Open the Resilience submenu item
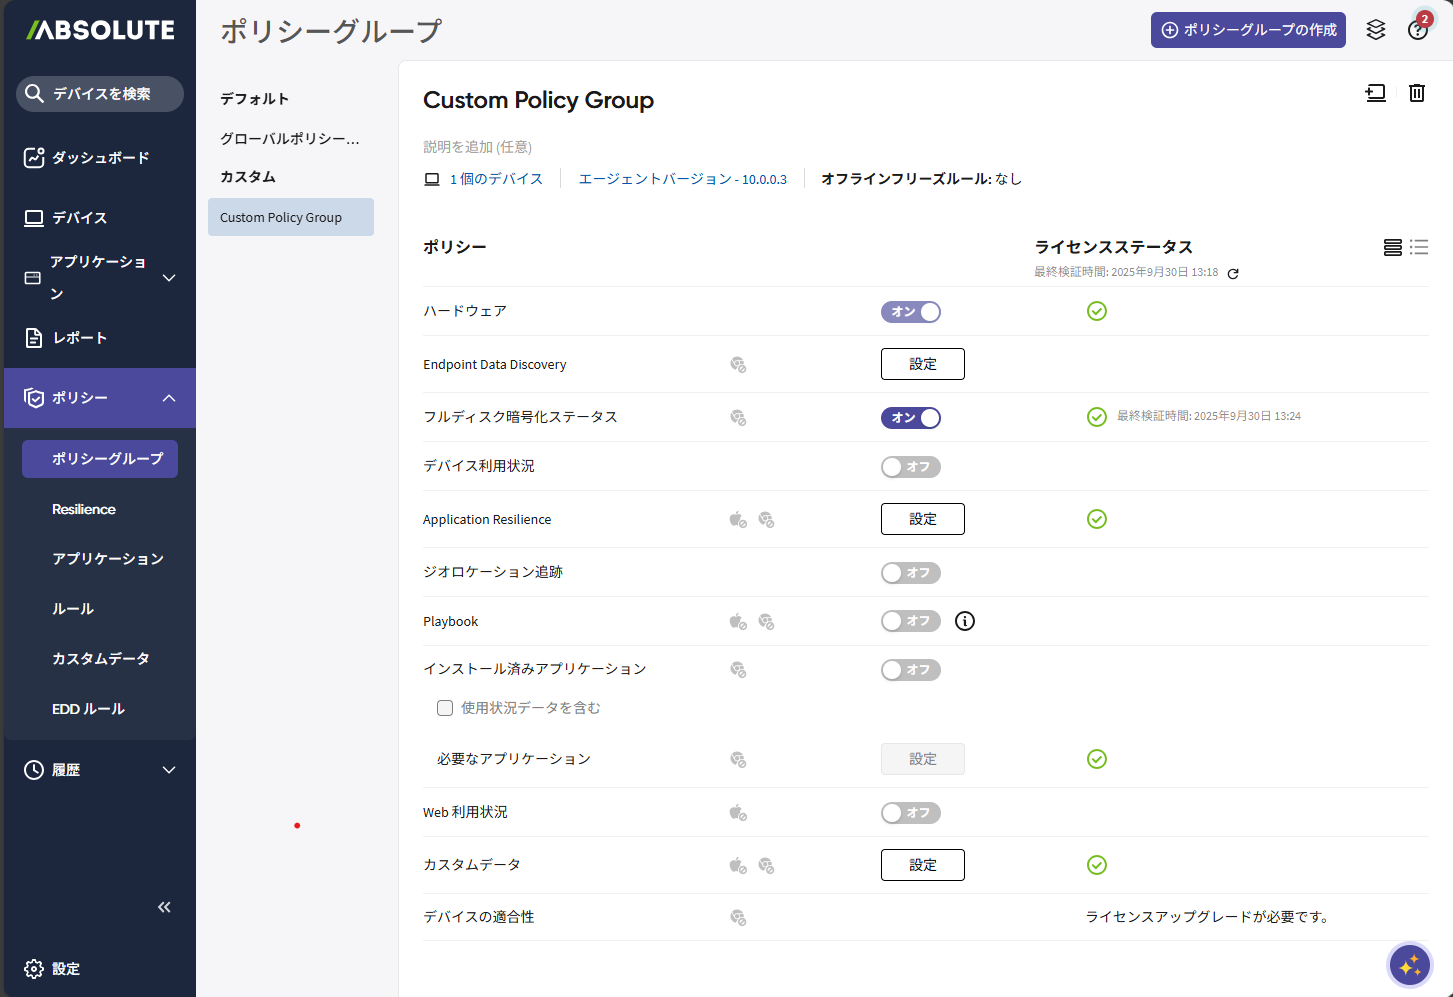Screen dimensions: 1453x997 pyautogui.click(x=84, y=509)
